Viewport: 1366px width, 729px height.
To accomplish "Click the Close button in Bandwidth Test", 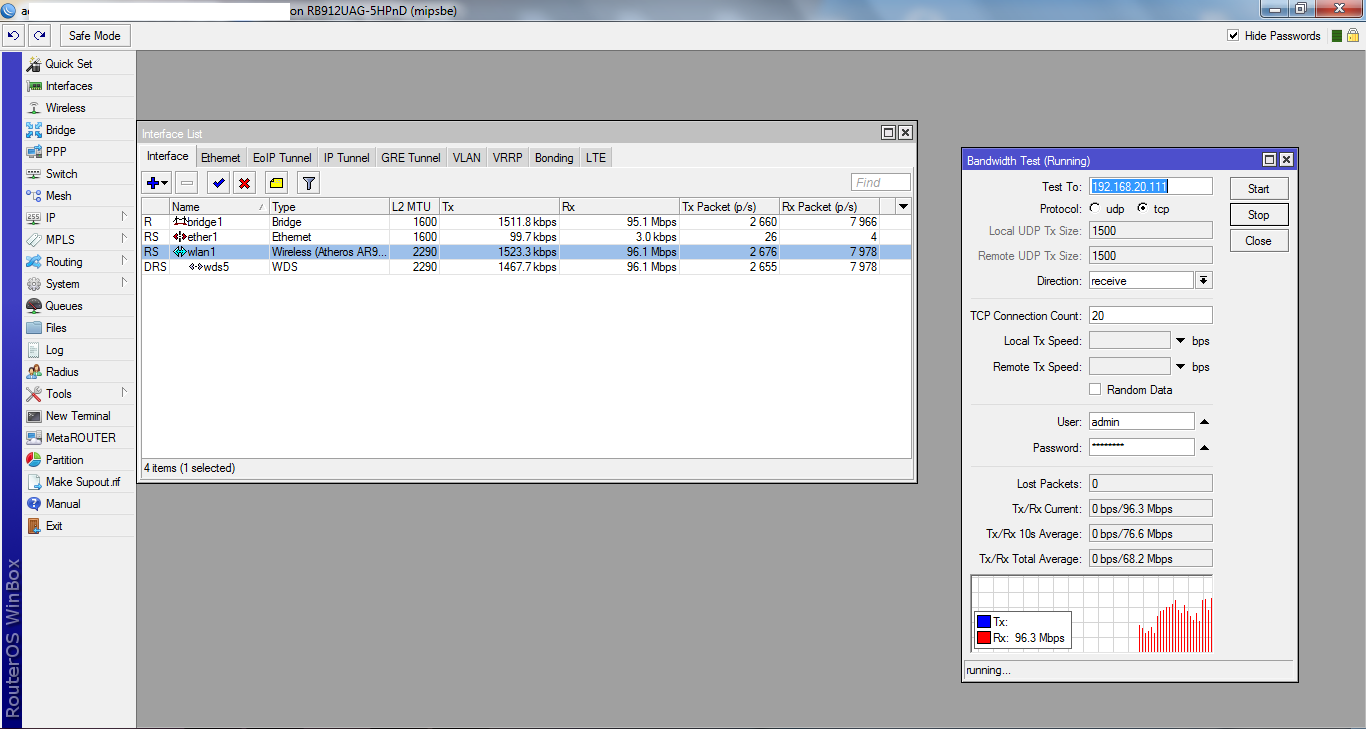I will coord(1259,241).
